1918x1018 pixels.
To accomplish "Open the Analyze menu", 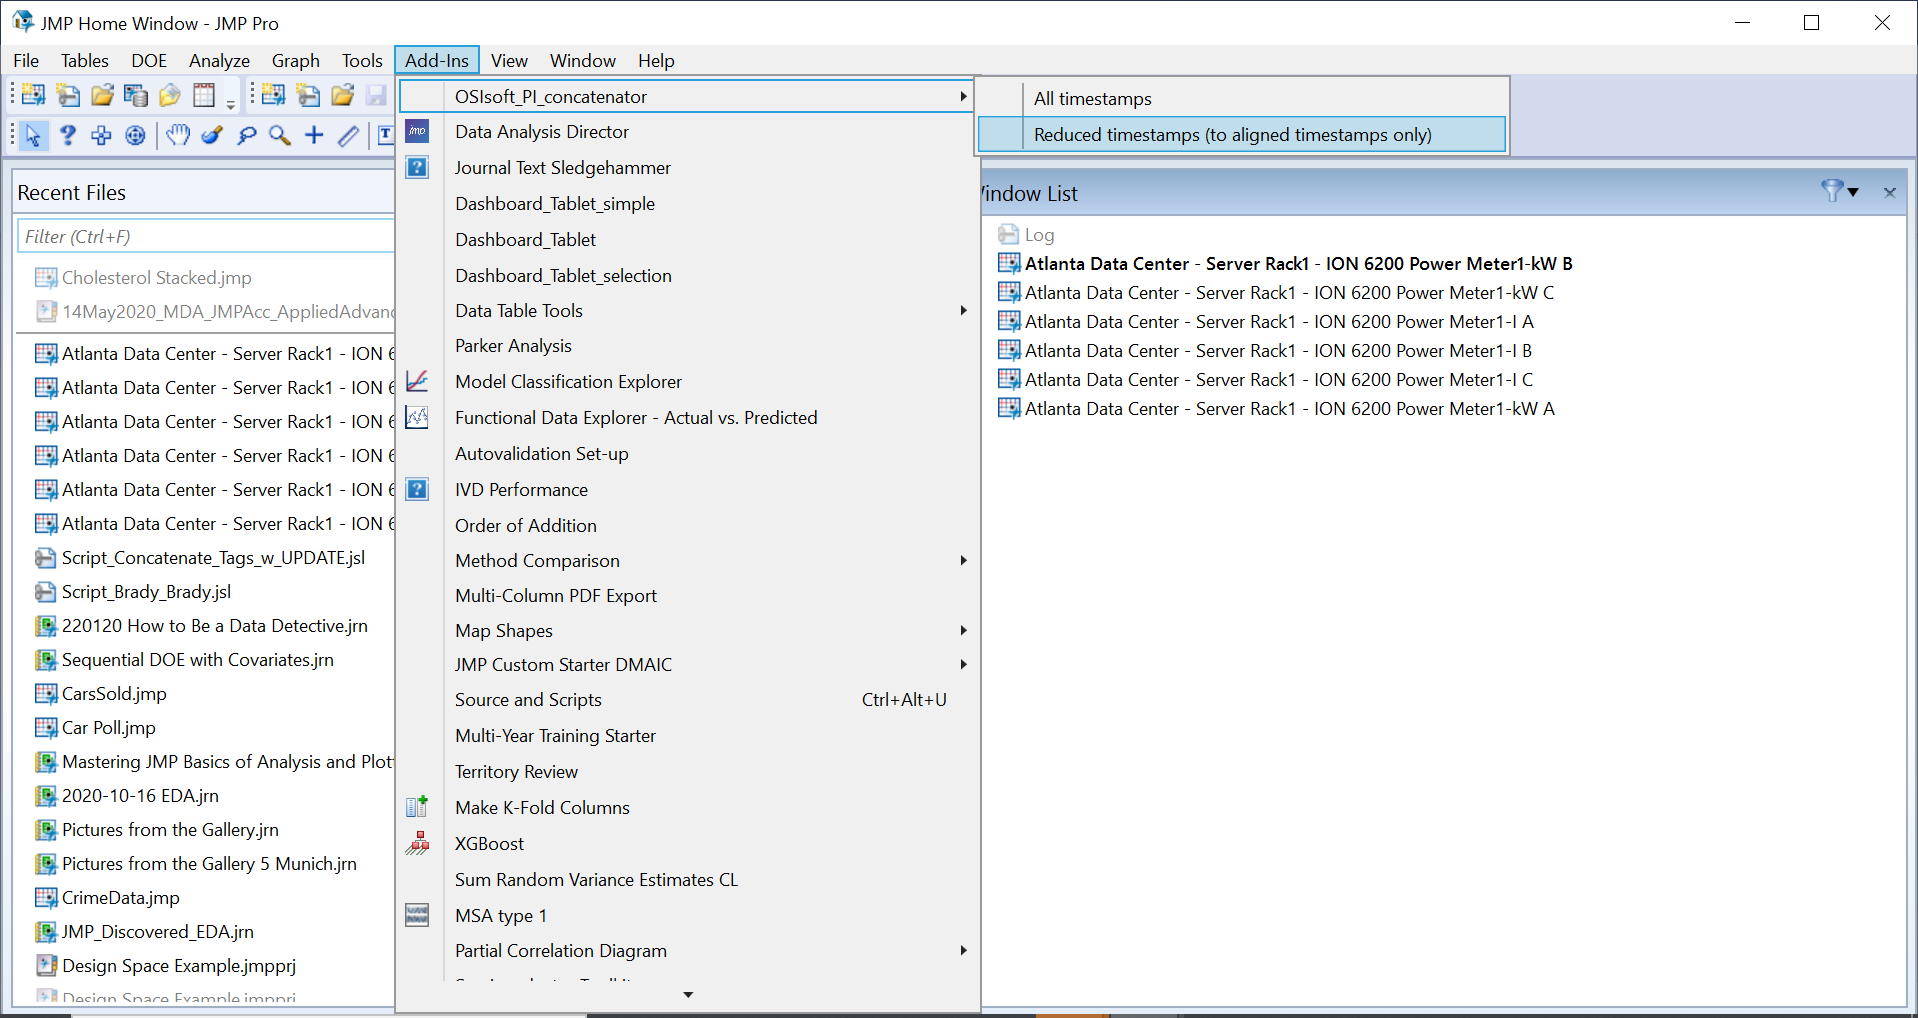I will [218, 60].
